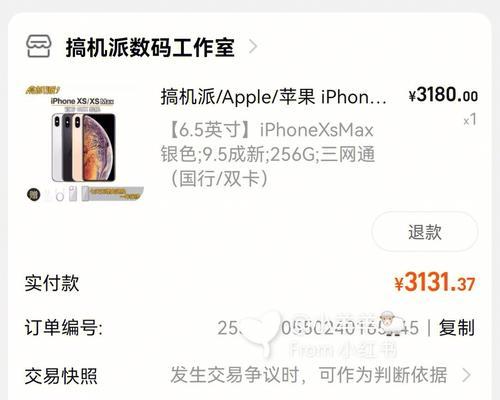Open the 搞机派数码工作室 store page

(150, 47)
